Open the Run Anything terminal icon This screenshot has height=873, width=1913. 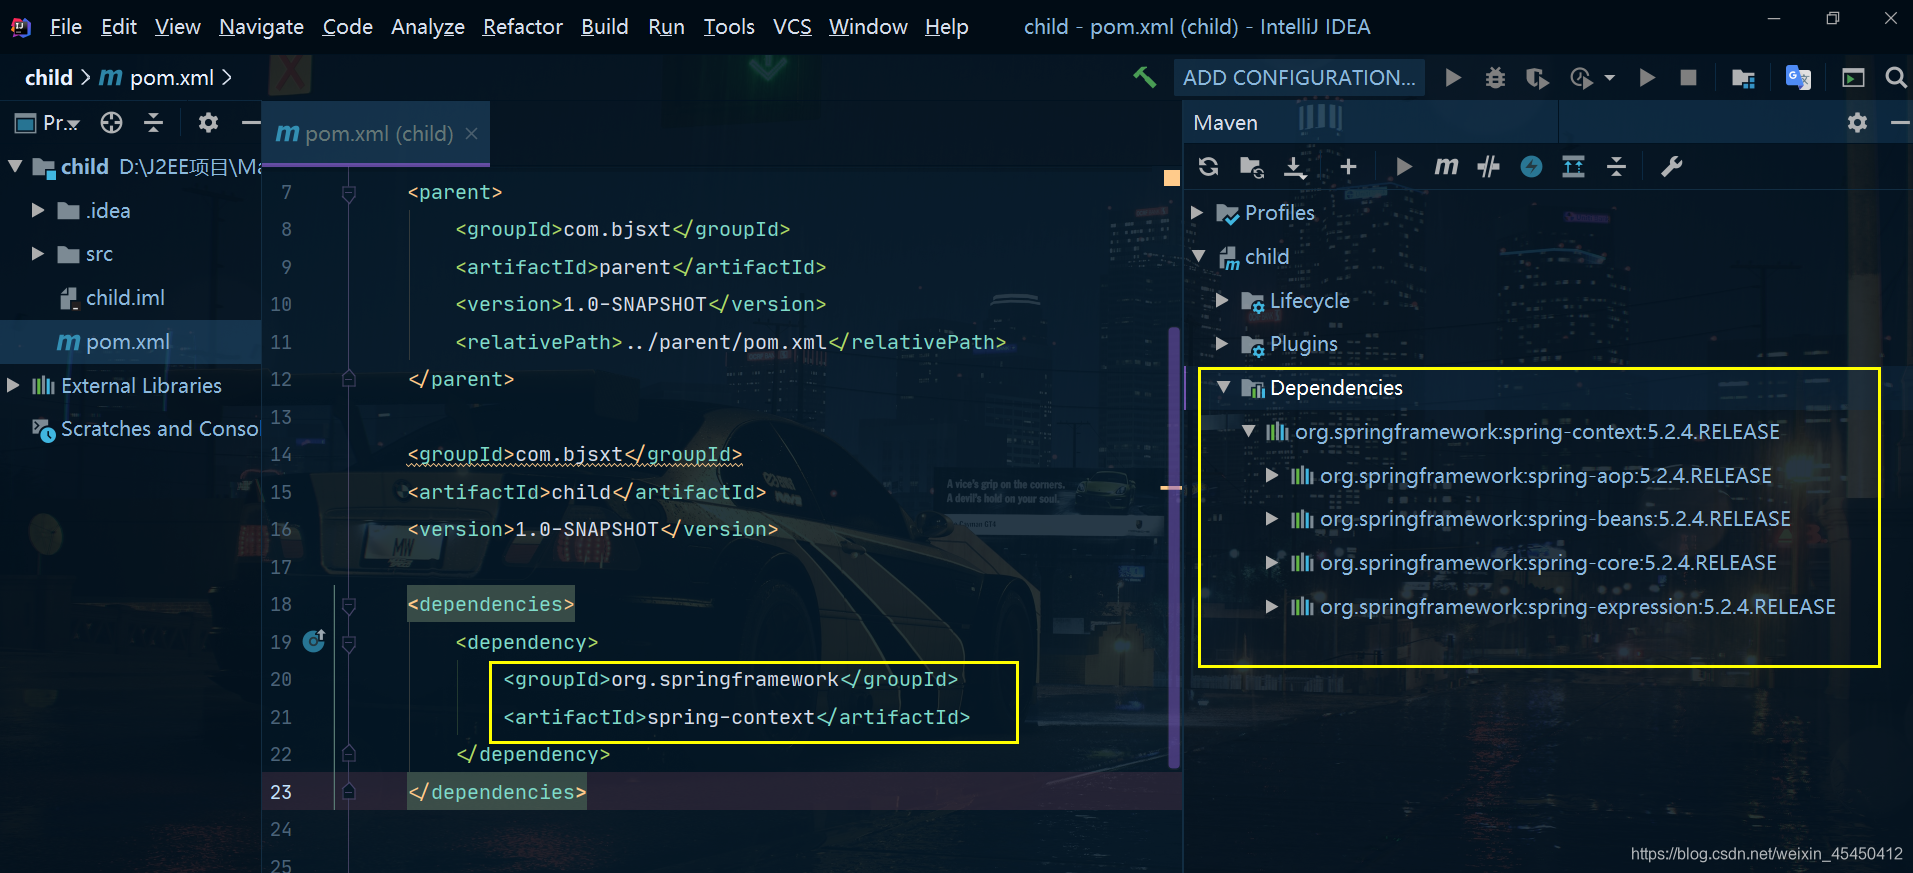click(x=1853, y=77)
